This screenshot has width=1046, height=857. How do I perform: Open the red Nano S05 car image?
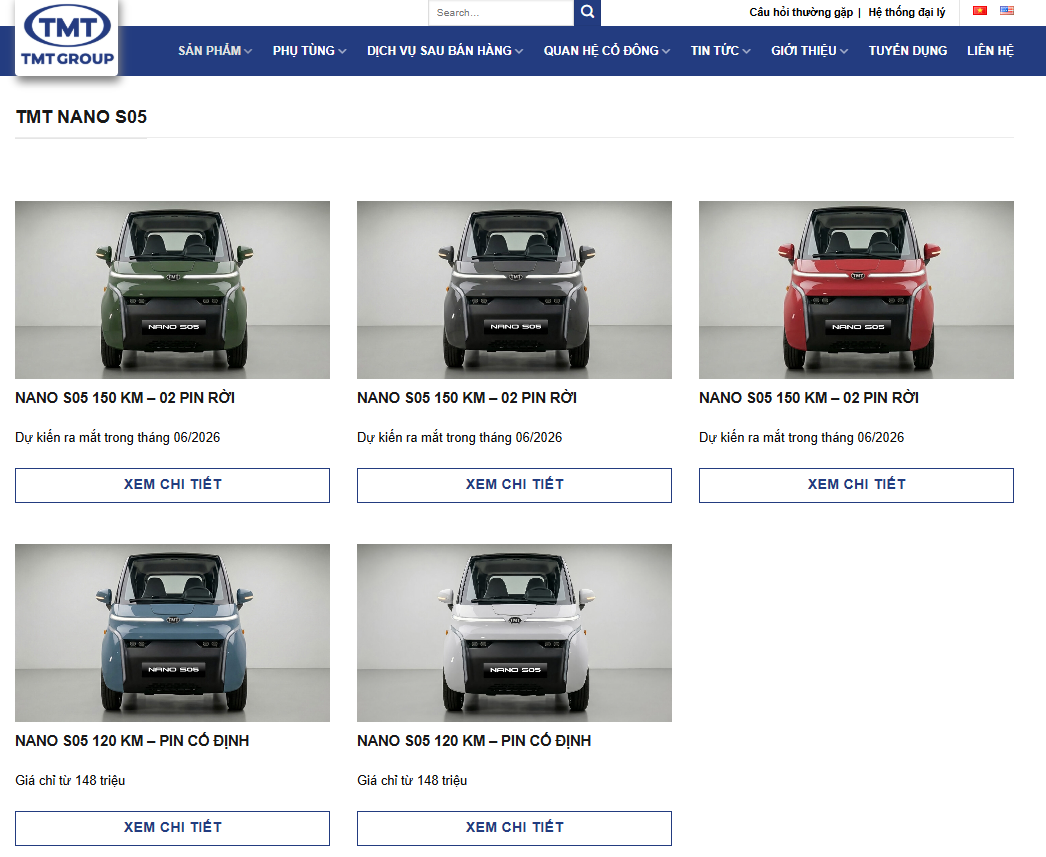(857, 290)
